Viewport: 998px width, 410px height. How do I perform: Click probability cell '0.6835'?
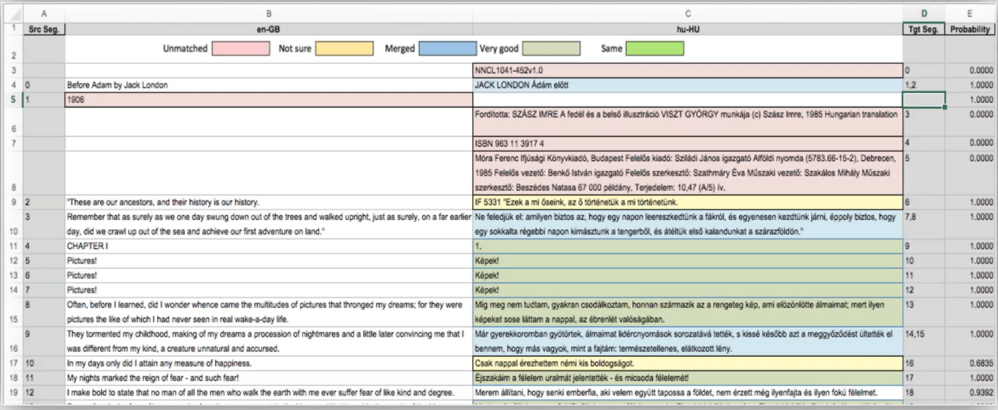(969, 364)
